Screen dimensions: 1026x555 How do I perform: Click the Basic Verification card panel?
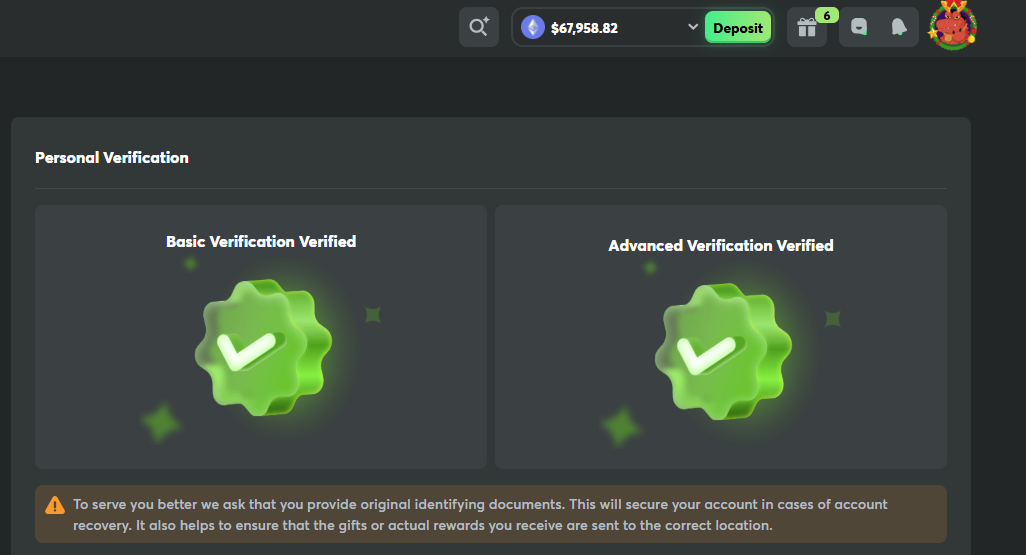[261, 337]
